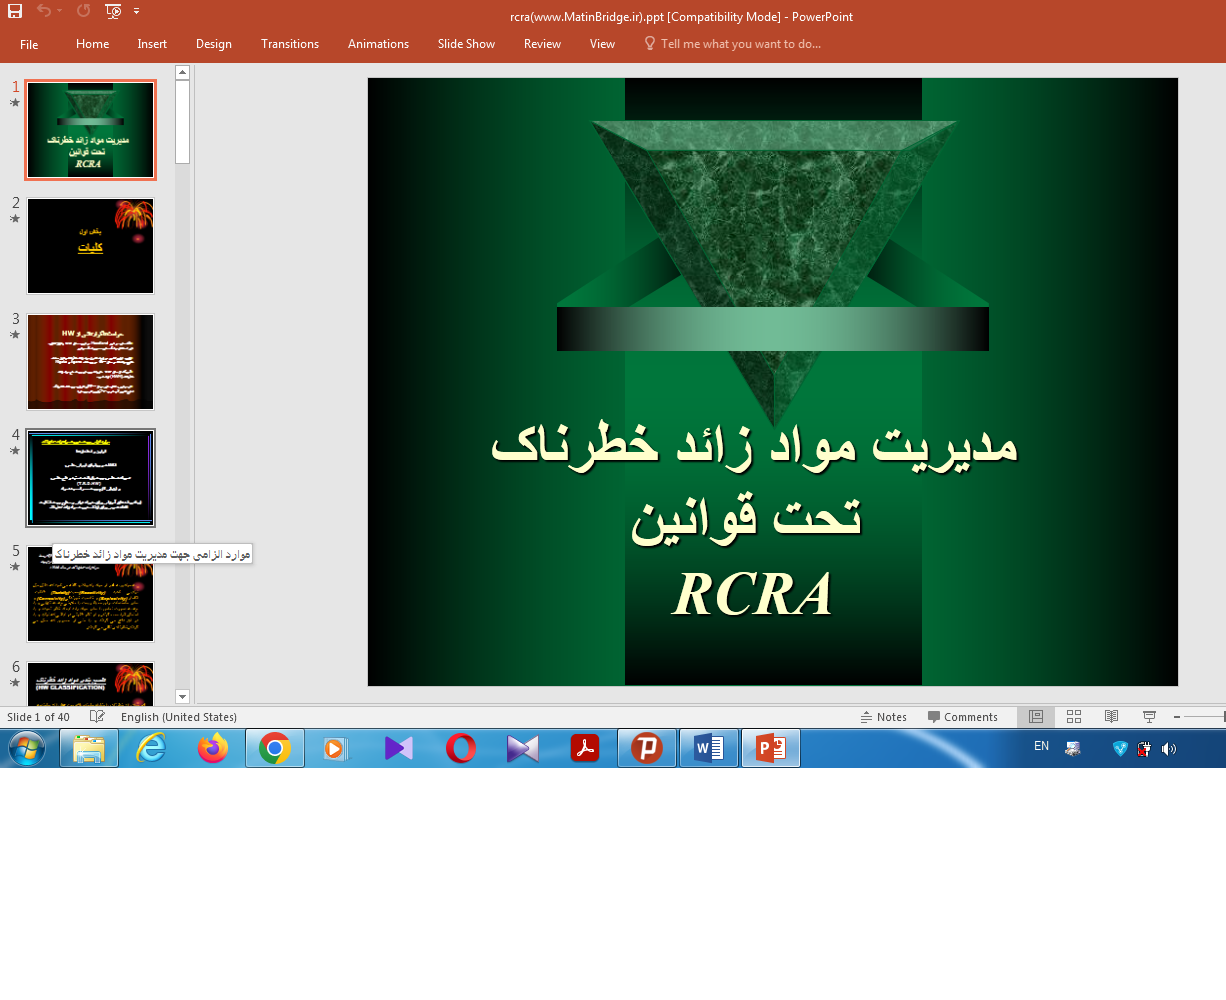Select slide 3 thumbnail
Screen dimensions: 1226x1000
90,362
